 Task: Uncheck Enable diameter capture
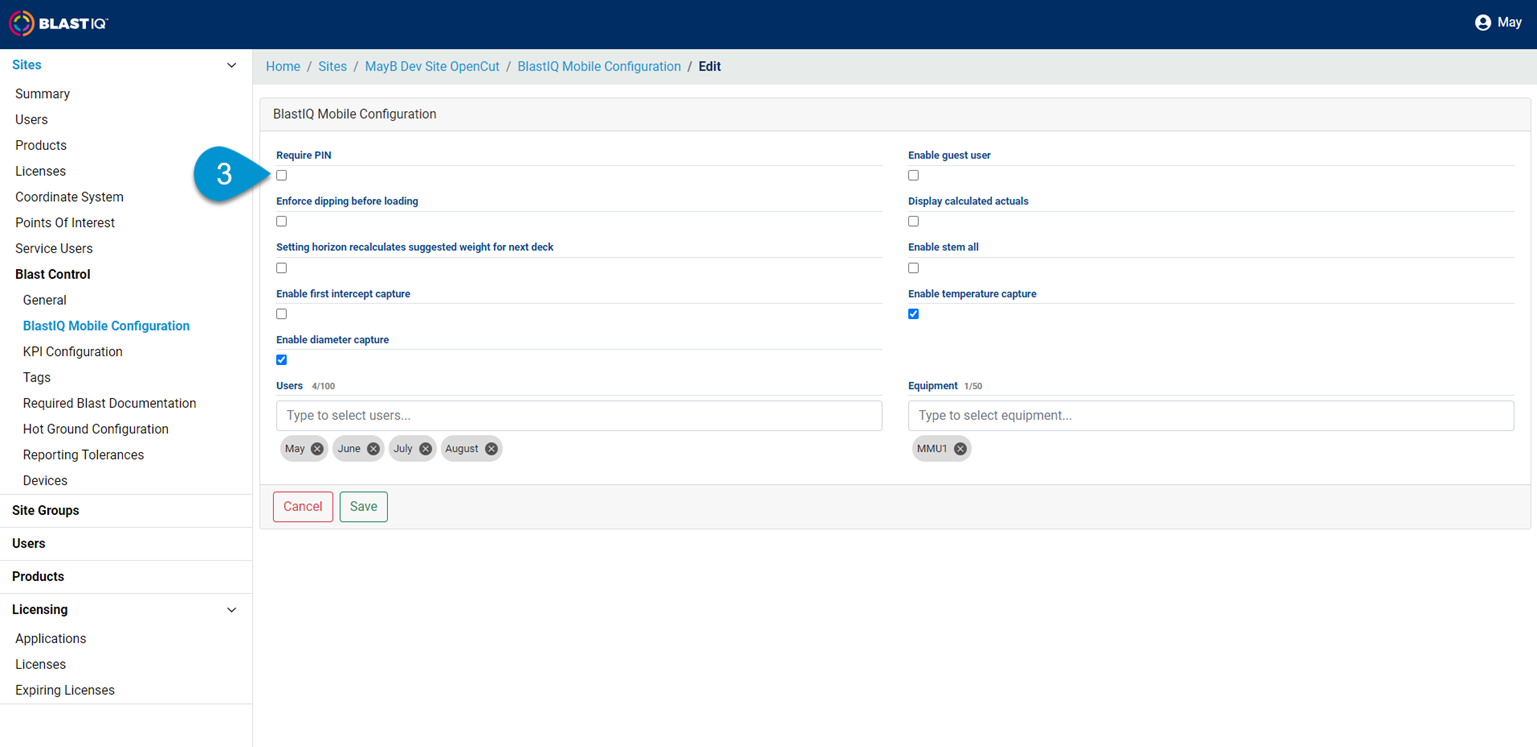[281, 360]
